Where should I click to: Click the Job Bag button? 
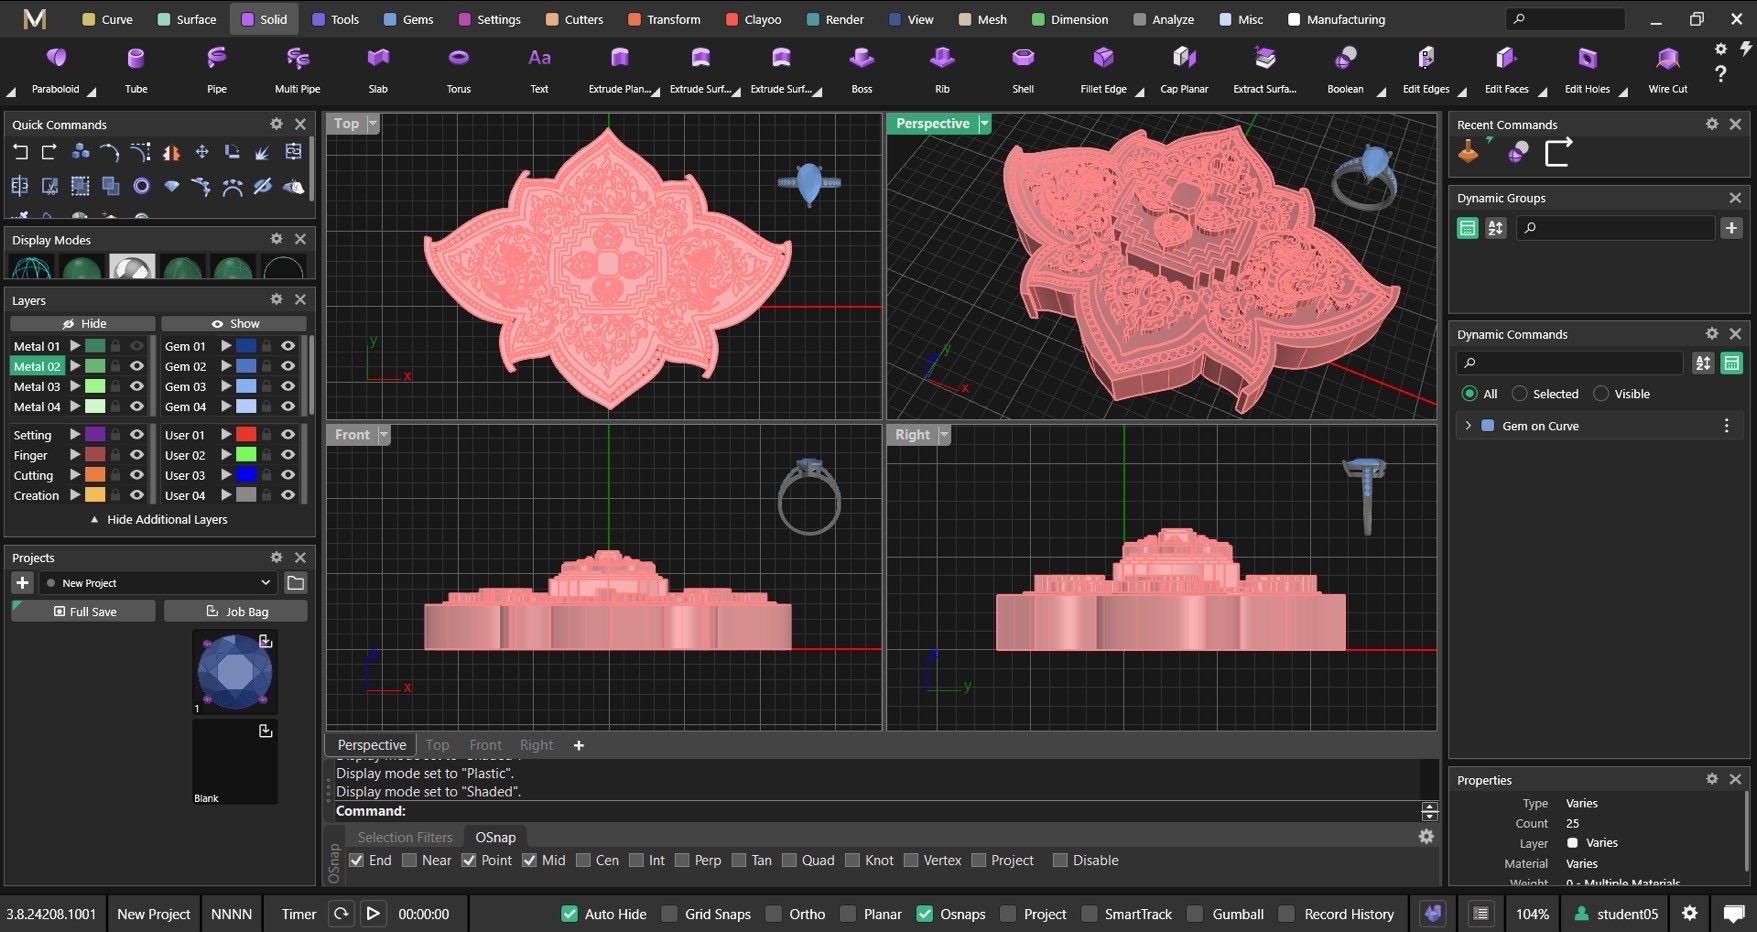tap(236, 611)
